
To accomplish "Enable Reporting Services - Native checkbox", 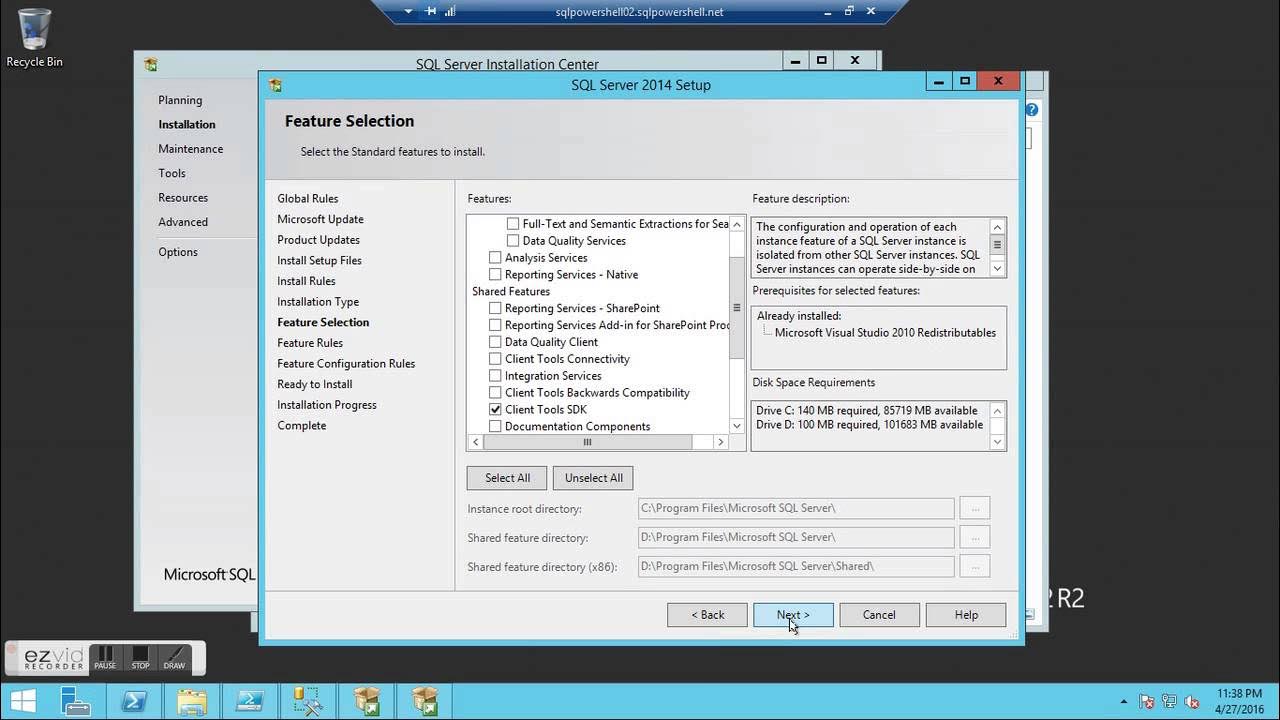I will pyautogui.click(x=495, y=275).
